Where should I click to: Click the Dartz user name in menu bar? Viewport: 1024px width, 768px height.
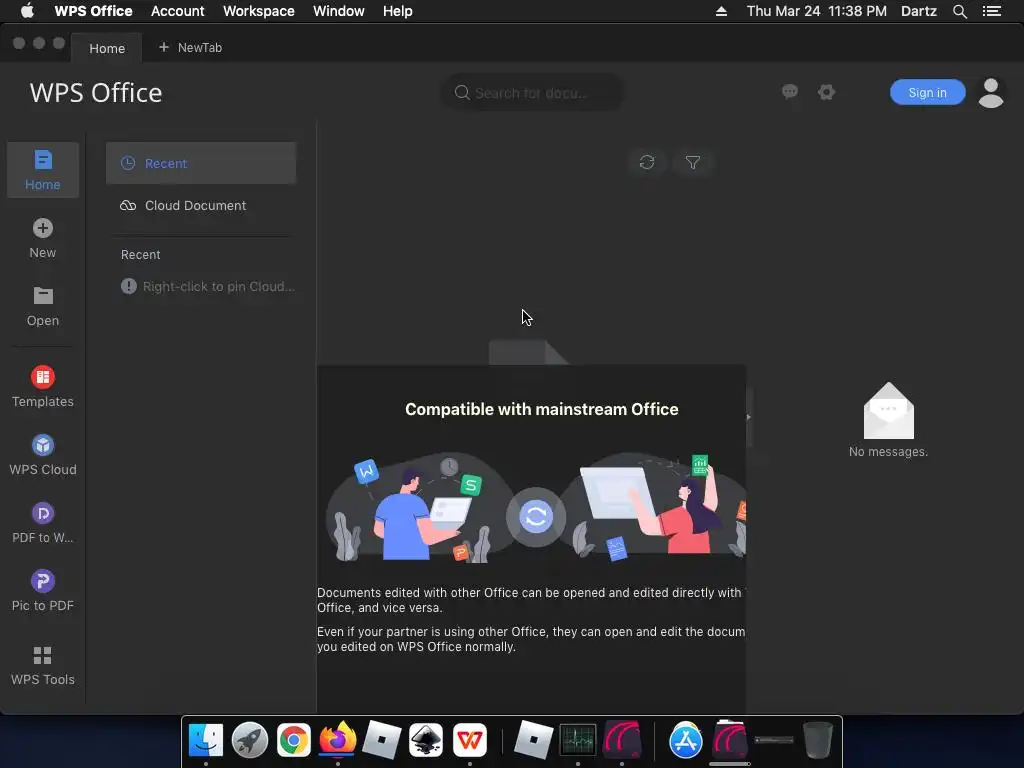pos(919,11)
